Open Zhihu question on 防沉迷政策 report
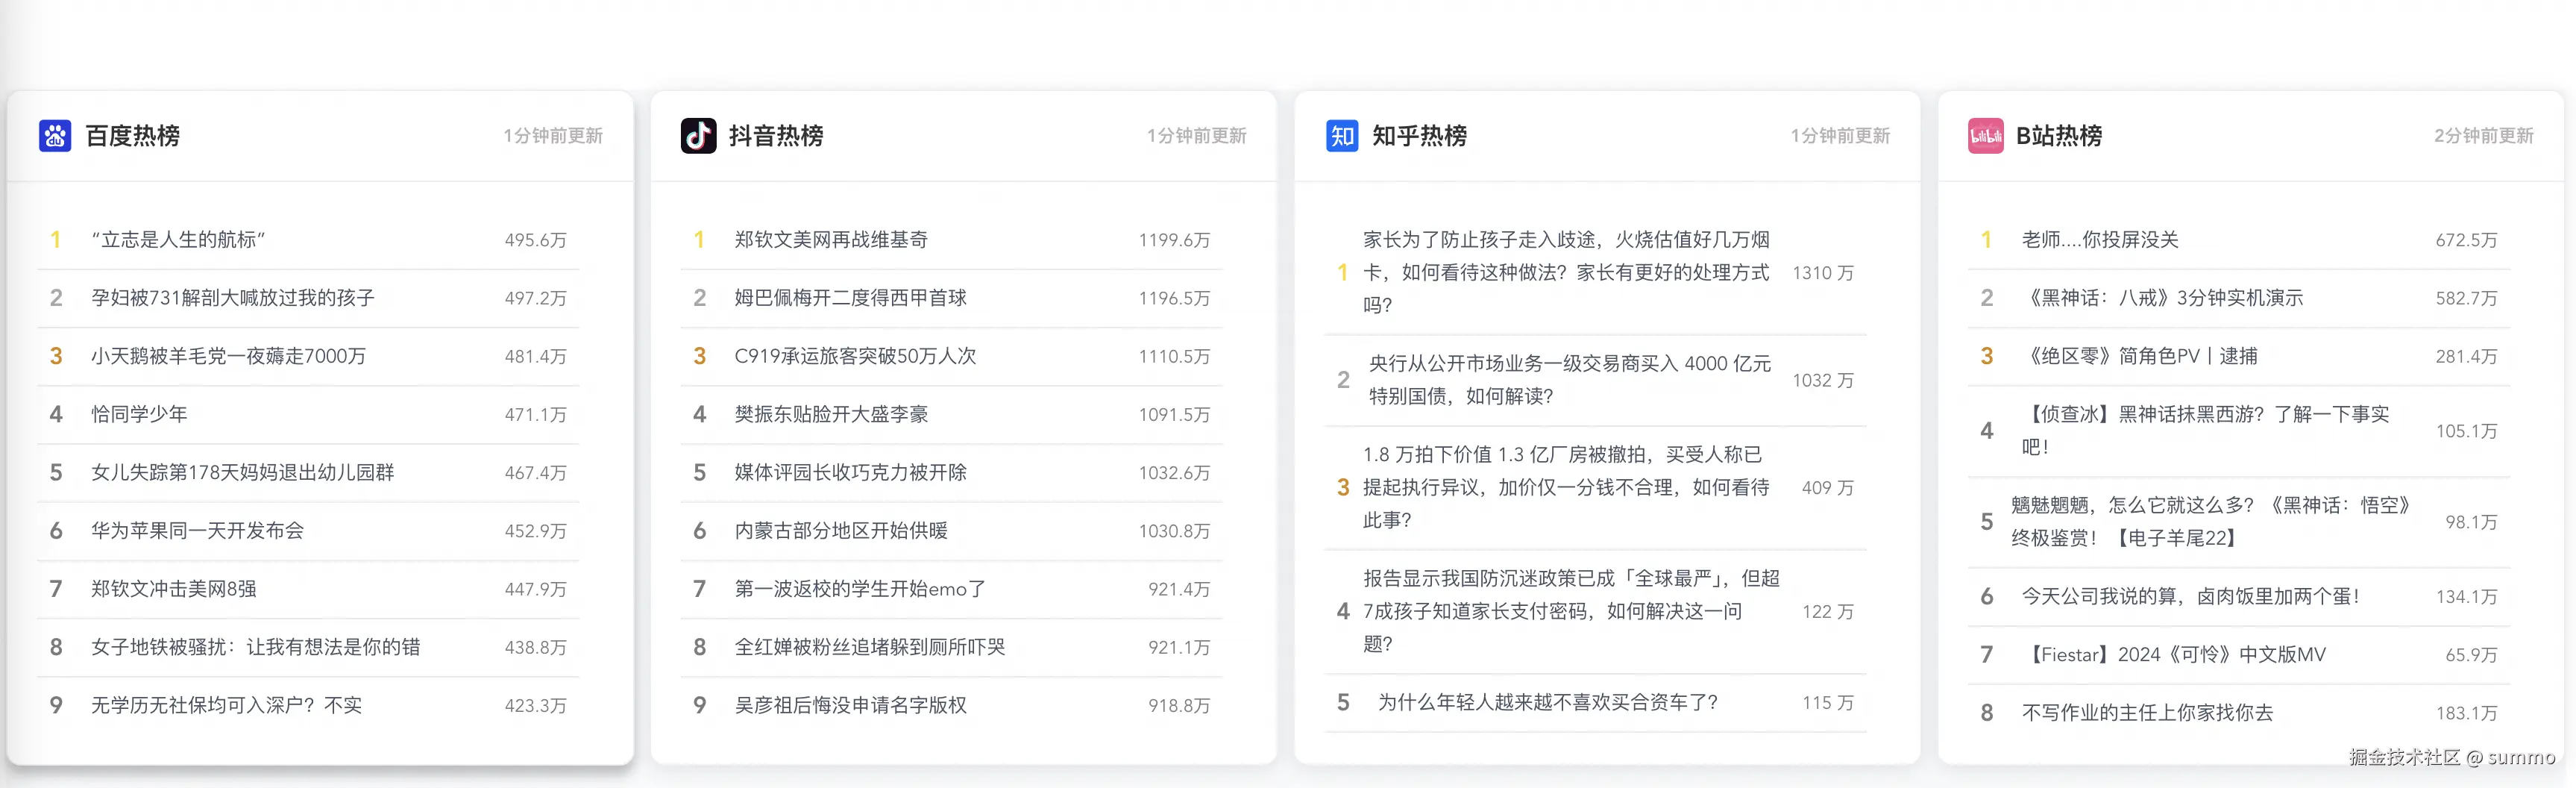Screen dimensions: 2576x788 click(1571, 611)
